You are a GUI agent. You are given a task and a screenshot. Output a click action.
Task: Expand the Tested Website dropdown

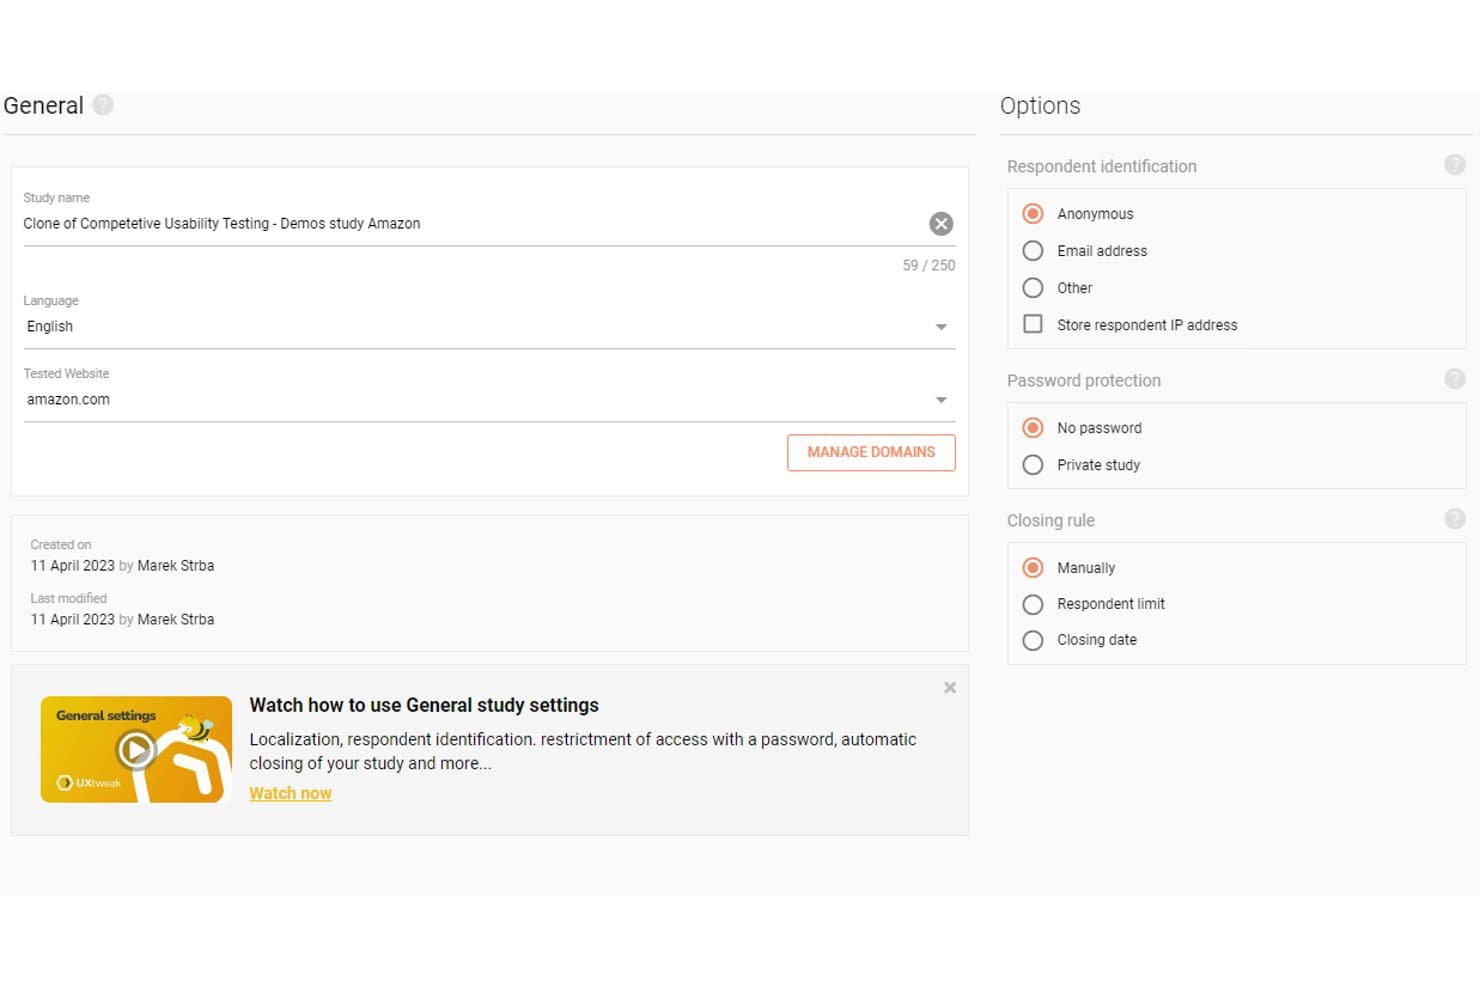click(x=489, y=400)
